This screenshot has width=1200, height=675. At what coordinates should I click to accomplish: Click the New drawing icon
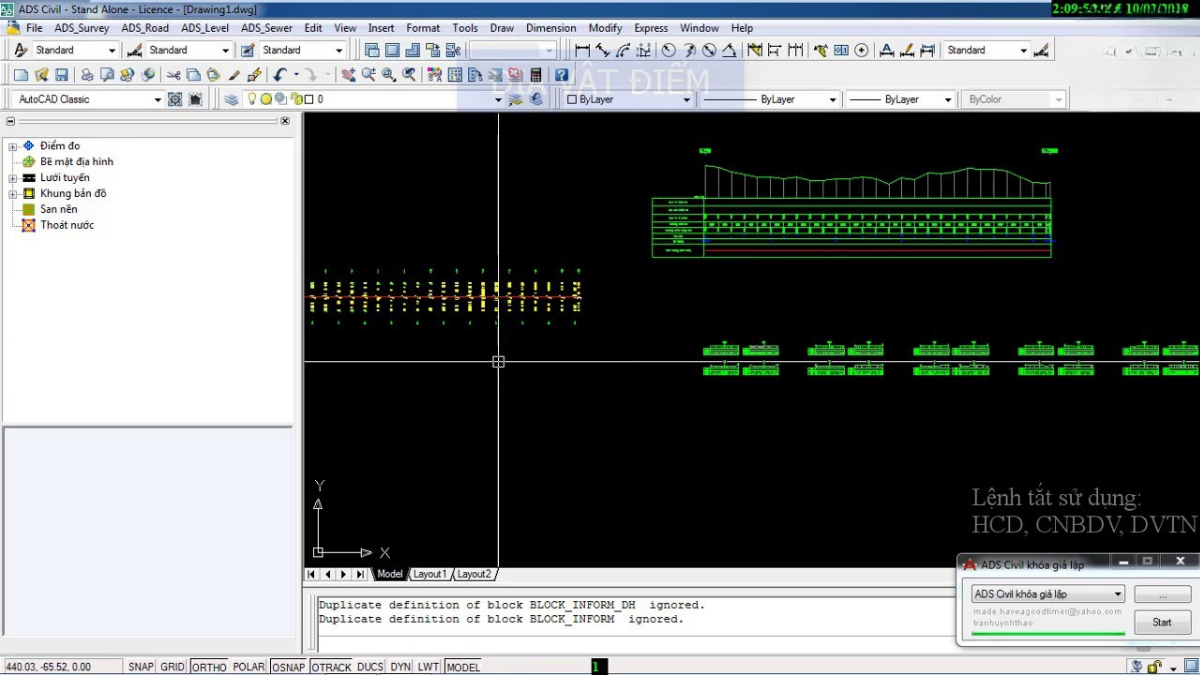pyautogui.click(x=20, y=75)
